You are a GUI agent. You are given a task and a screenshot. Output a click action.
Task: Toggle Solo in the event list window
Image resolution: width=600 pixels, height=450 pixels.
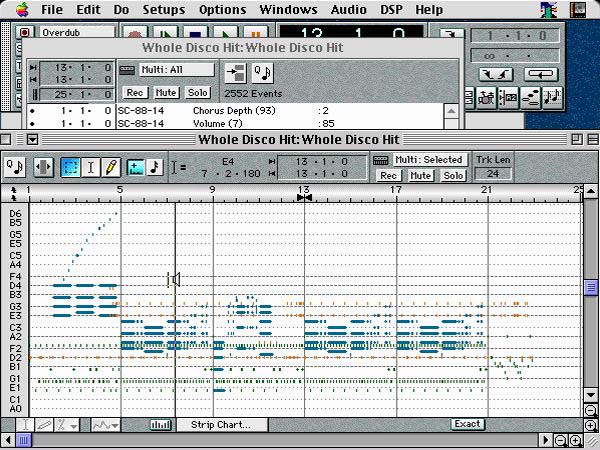pyautogui.click(x=198, y=92)
